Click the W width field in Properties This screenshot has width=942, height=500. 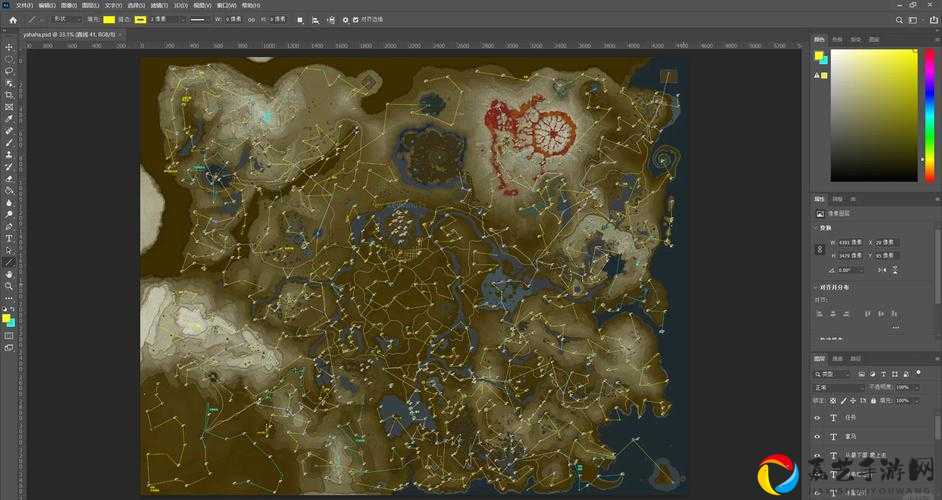click(x=851, y=242)
